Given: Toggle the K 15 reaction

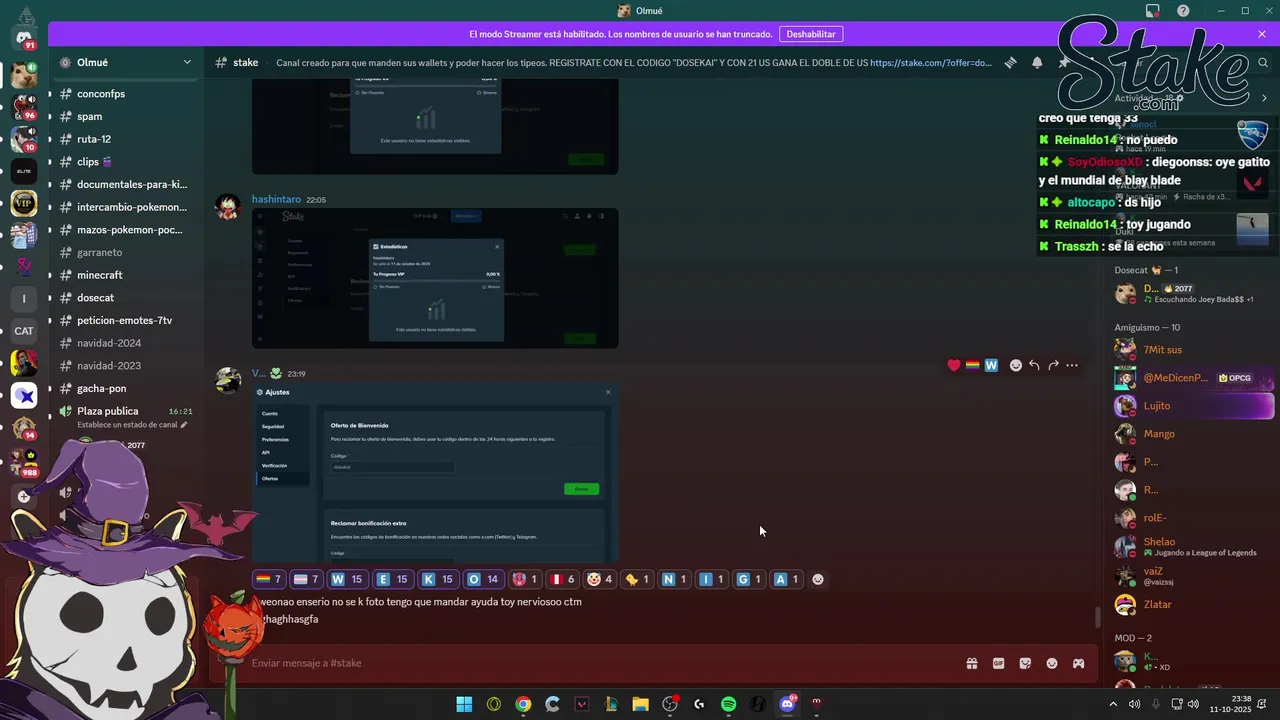Looking at the screenshot, I should (x=437, y=579).
